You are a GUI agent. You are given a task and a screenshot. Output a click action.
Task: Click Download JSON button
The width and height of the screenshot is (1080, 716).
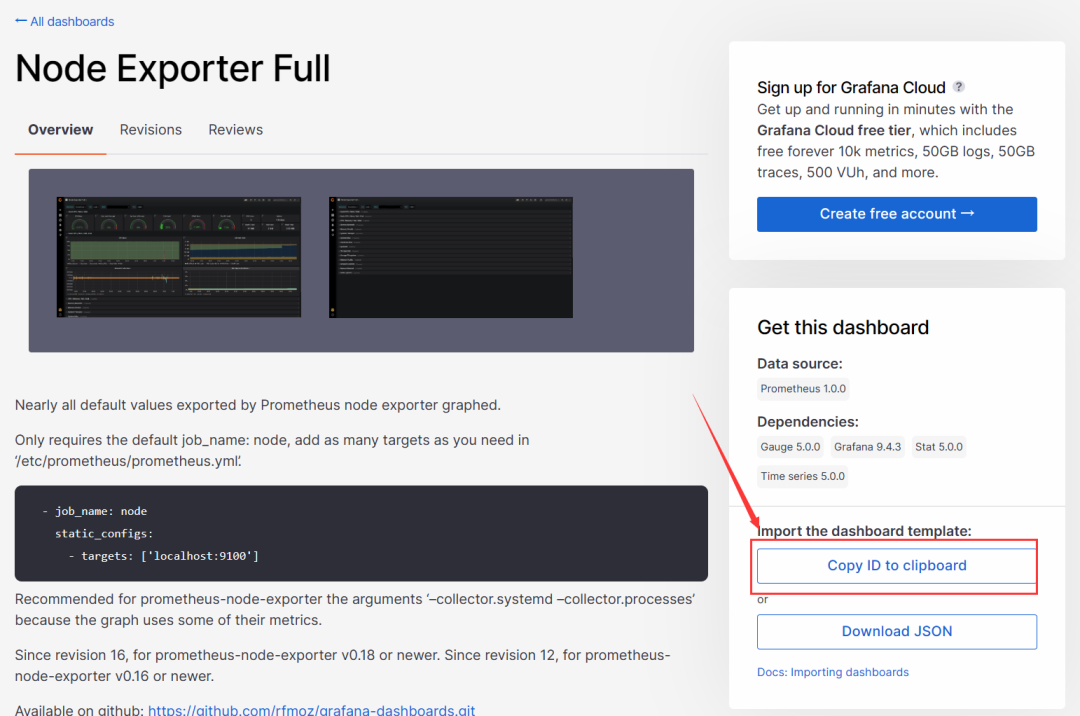click(897, 631)
